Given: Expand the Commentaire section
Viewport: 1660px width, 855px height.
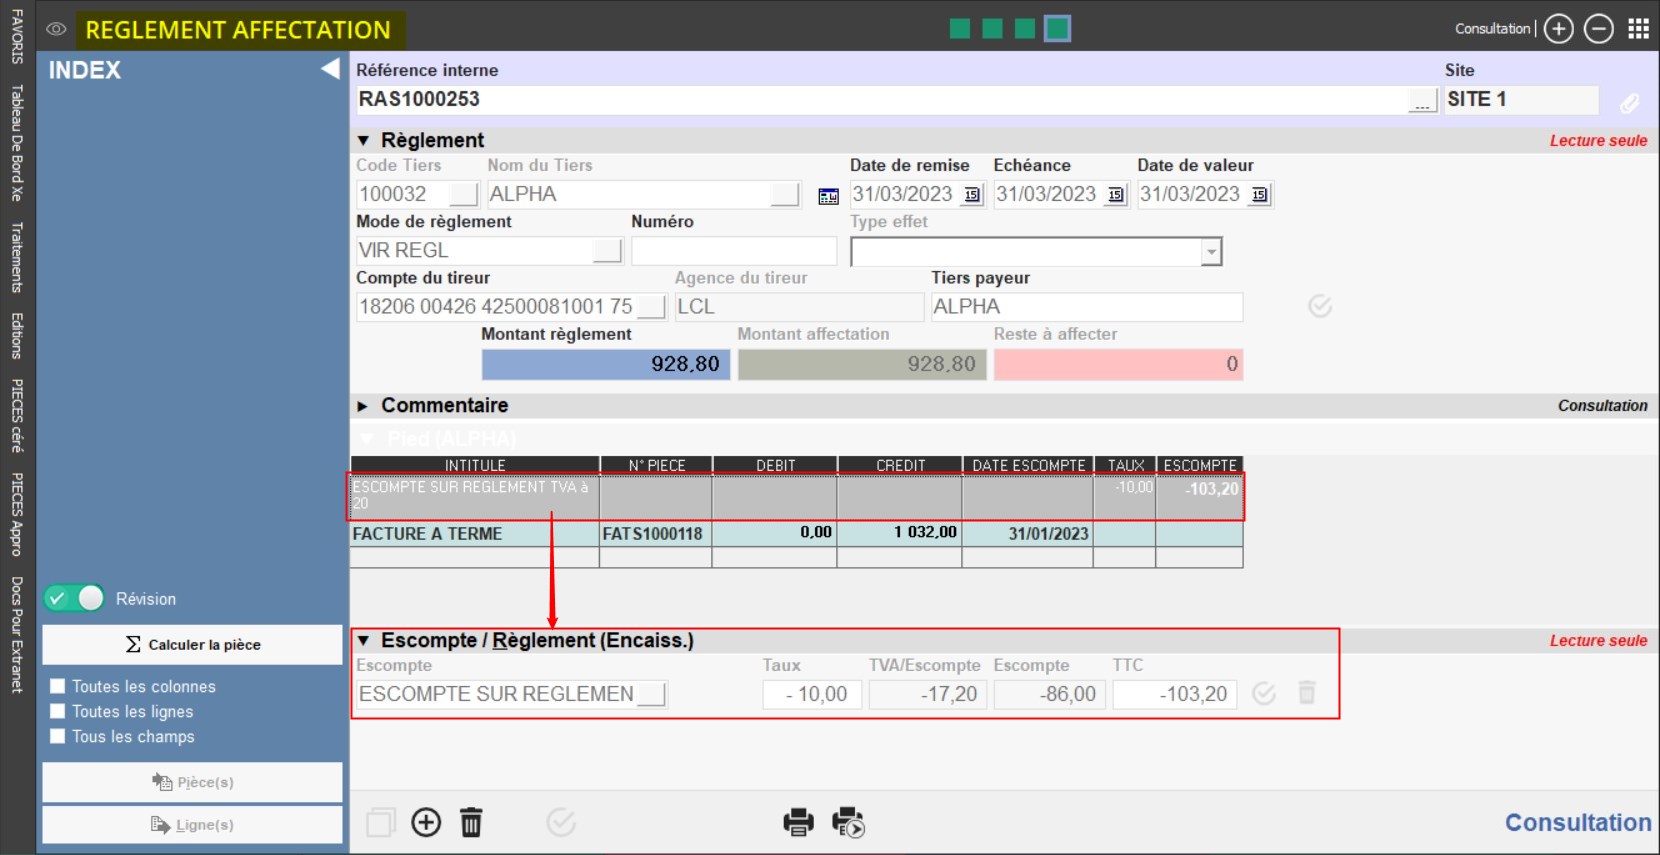Looking at the screenshot, I should [363, 406].
